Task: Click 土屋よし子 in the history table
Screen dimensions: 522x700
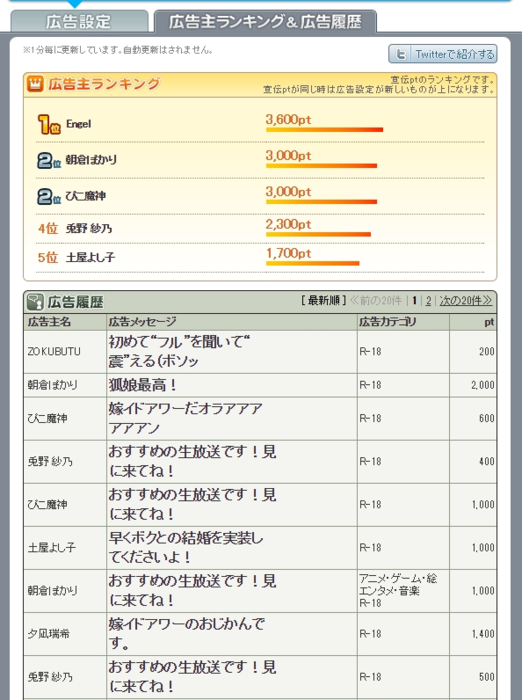Action: point(52,548)
